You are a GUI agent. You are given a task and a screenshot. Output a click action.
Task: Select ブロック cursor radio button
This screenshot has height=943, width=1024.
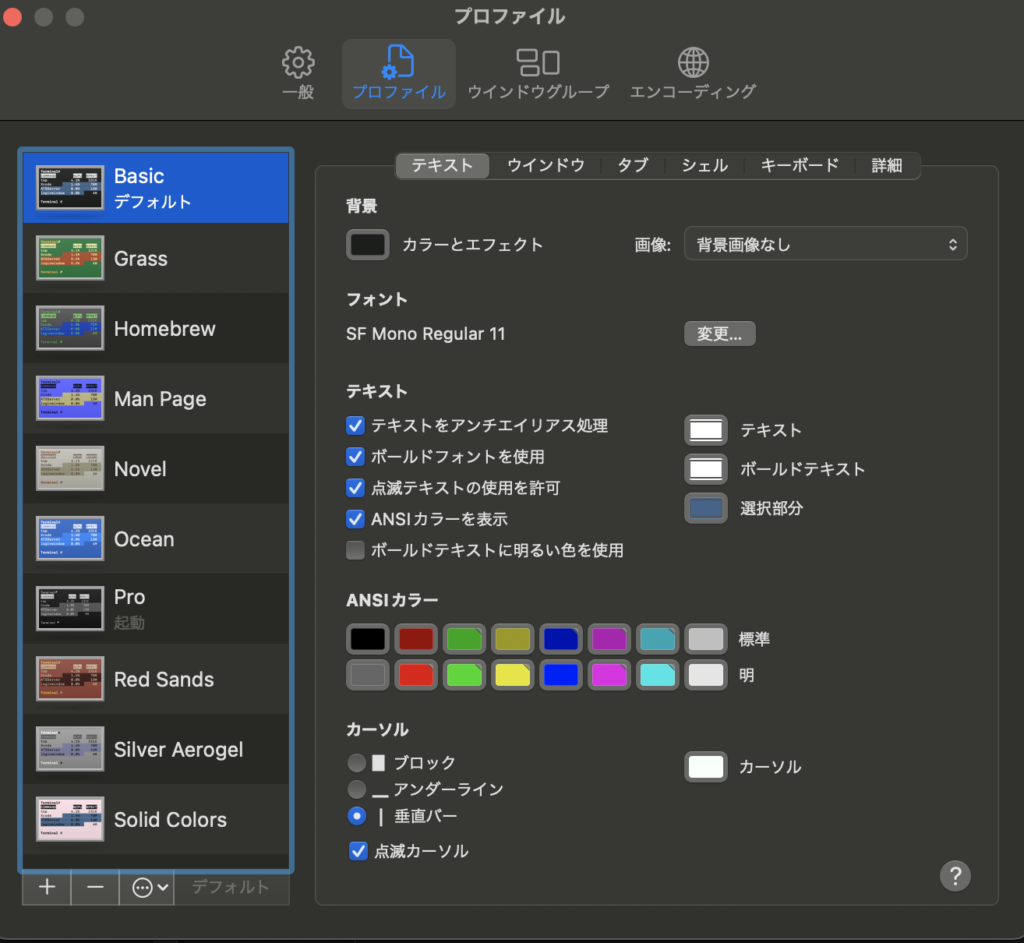point(357,762)
